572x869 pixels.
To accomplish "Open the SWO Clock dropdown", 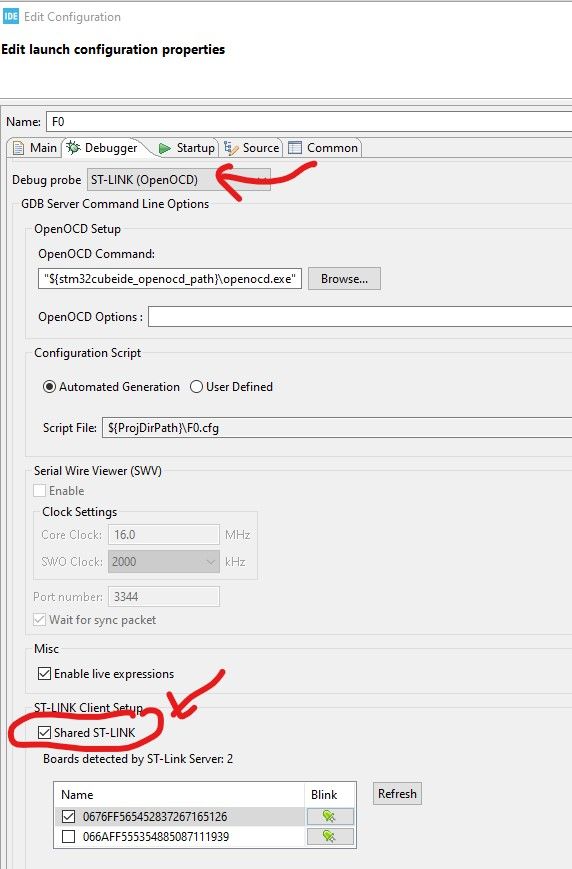I will (x=164, y=561).
